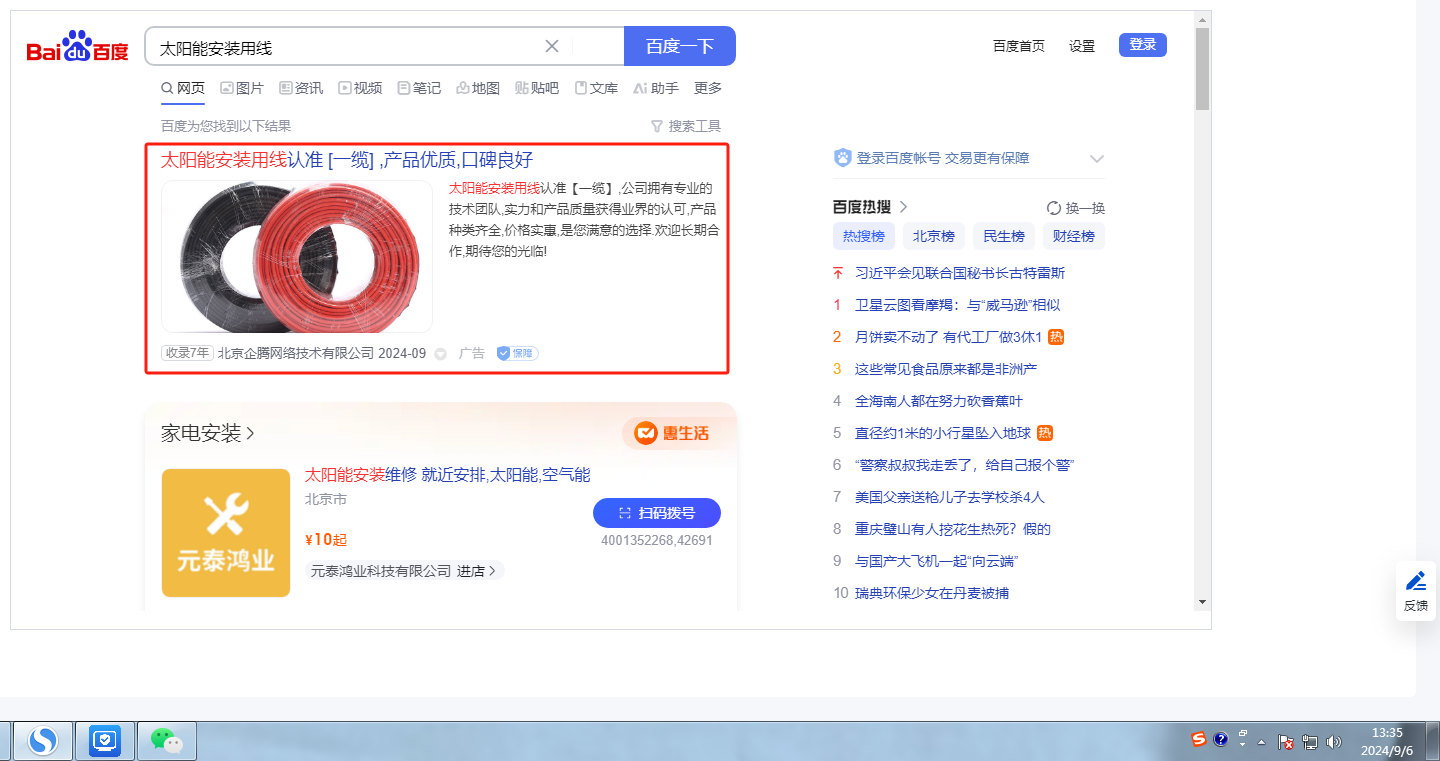The width and height of the screenshot is (1440, 761).
Task: Open the 反馈 feedback pencil icon
Action: coord(1415,582)
